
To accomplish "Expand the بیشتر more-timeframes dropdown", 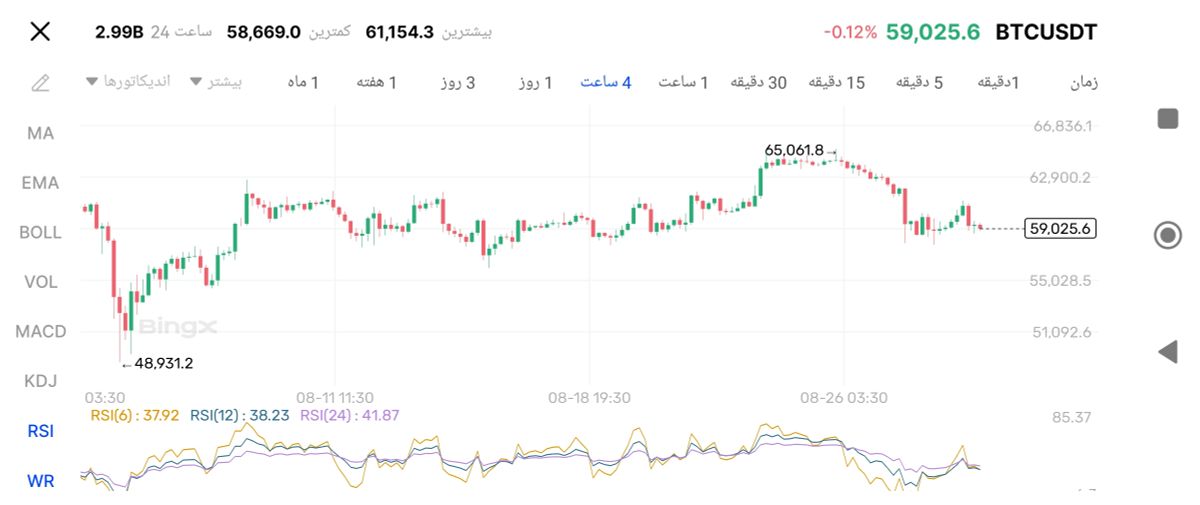I will (216, 81).
